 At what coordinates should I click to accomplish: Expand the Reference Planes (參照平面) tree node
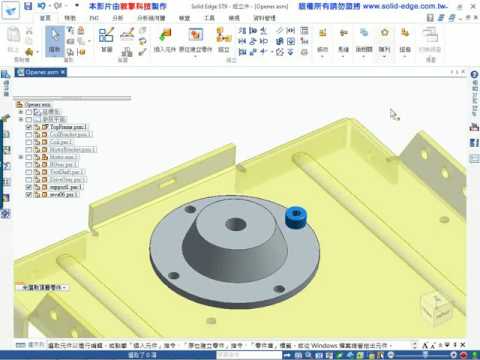pos(21,119)
